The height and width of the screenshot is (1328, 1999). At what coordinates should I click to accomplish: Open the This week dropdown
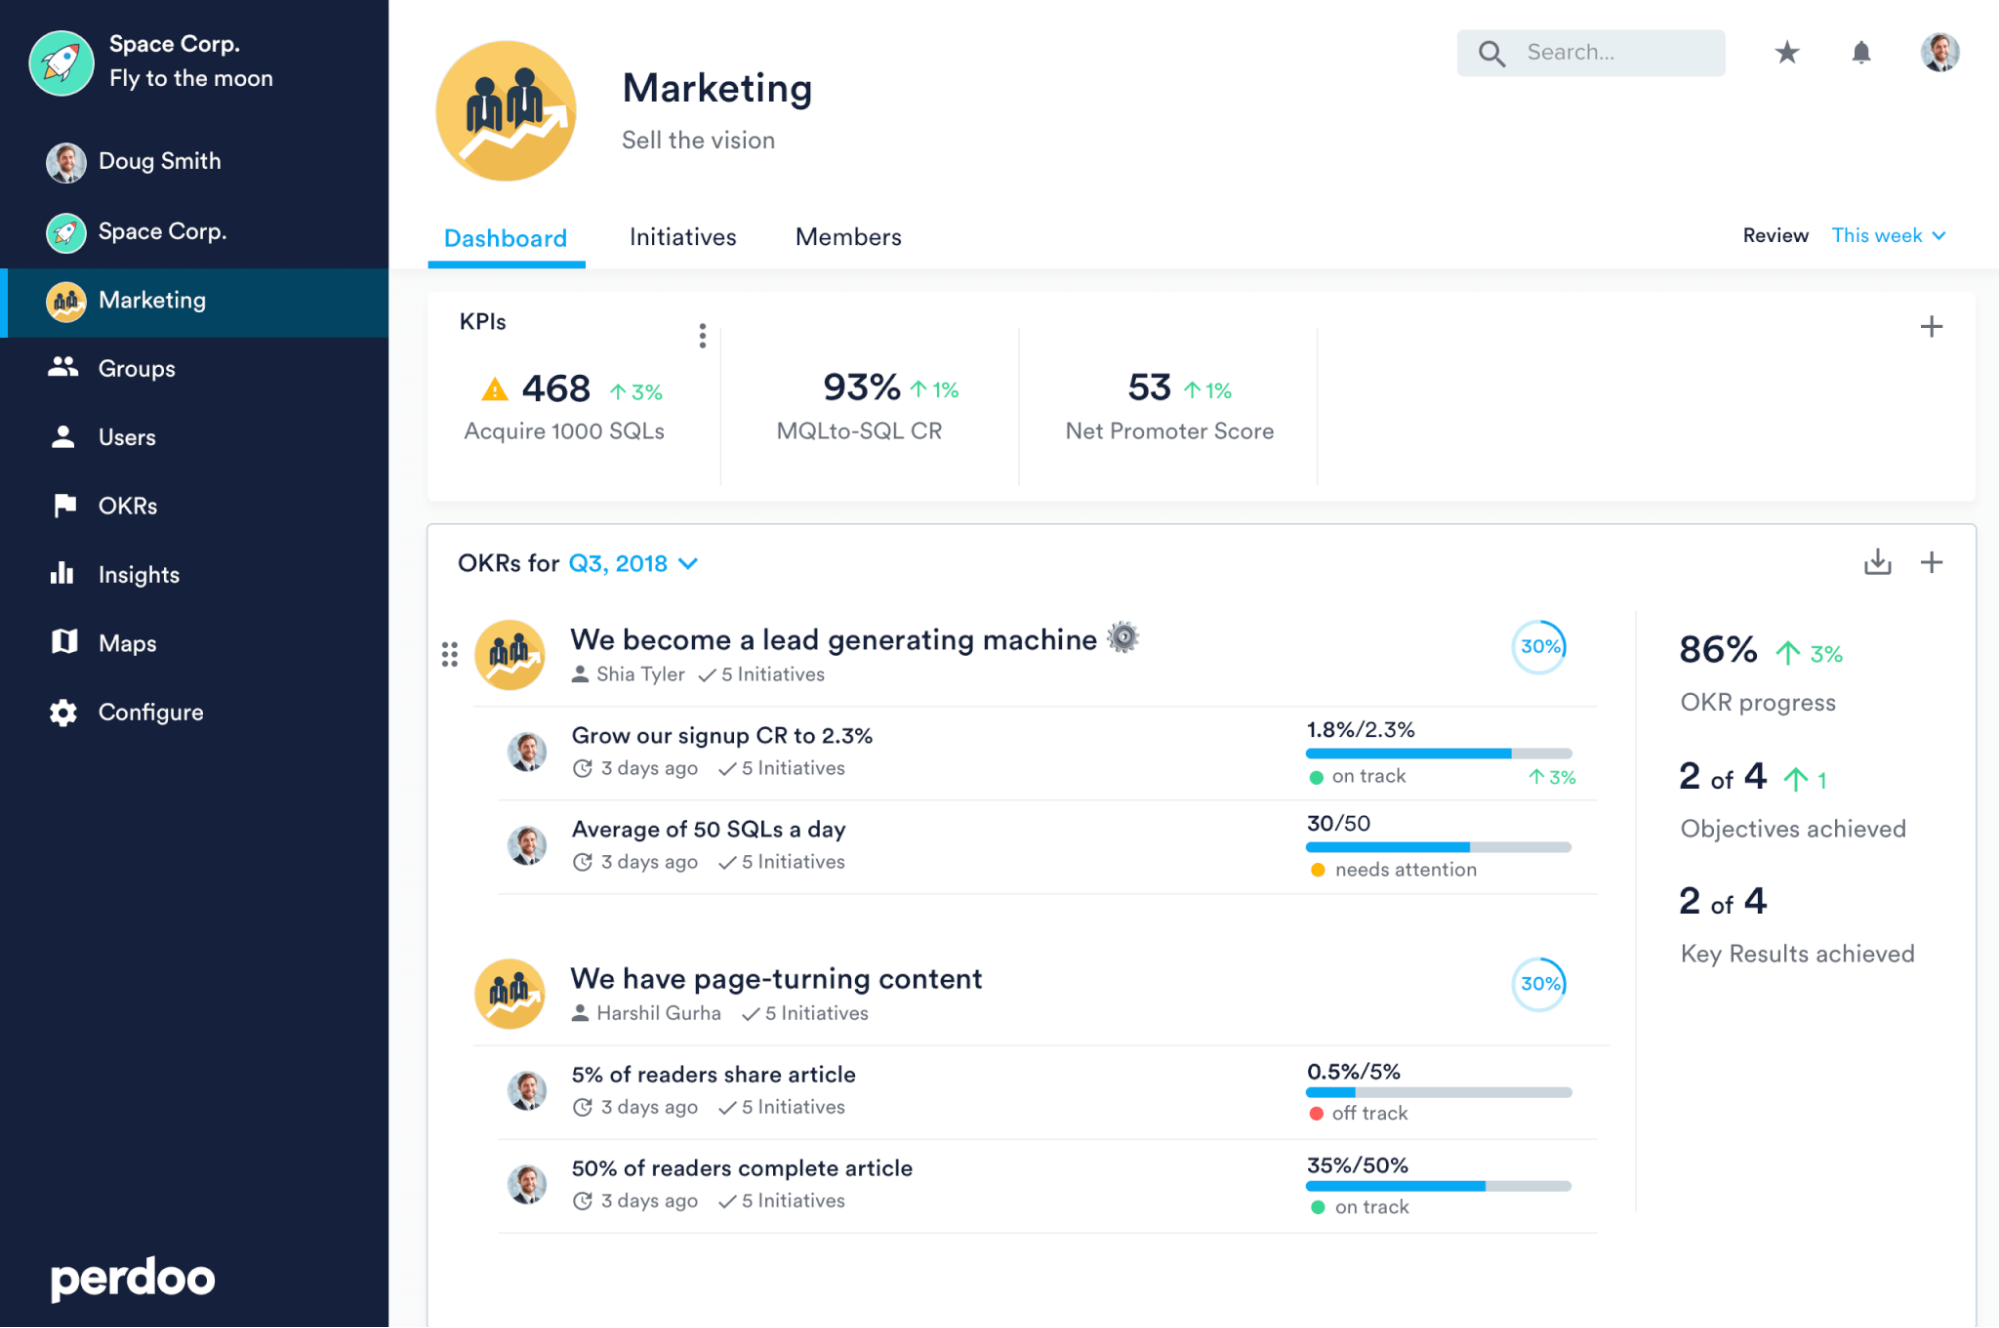1888,235
